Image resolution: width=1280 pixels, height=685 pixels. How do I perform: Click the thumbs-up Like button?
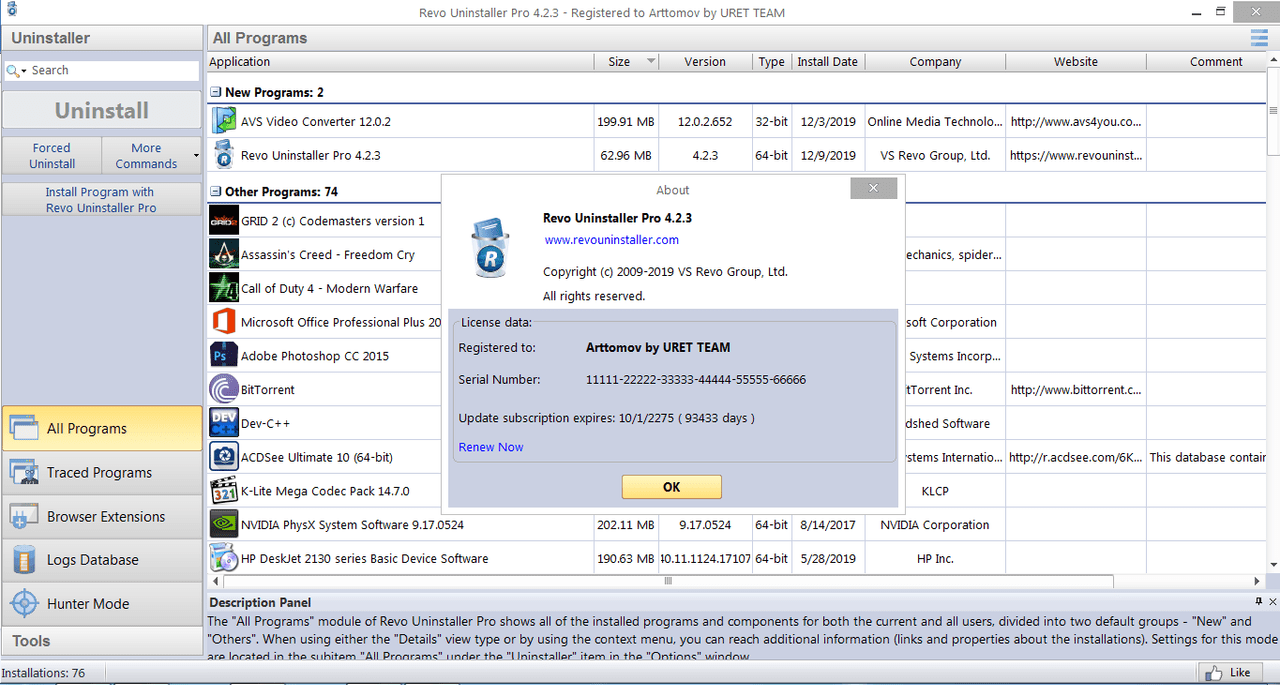(x=1229, y=673)
